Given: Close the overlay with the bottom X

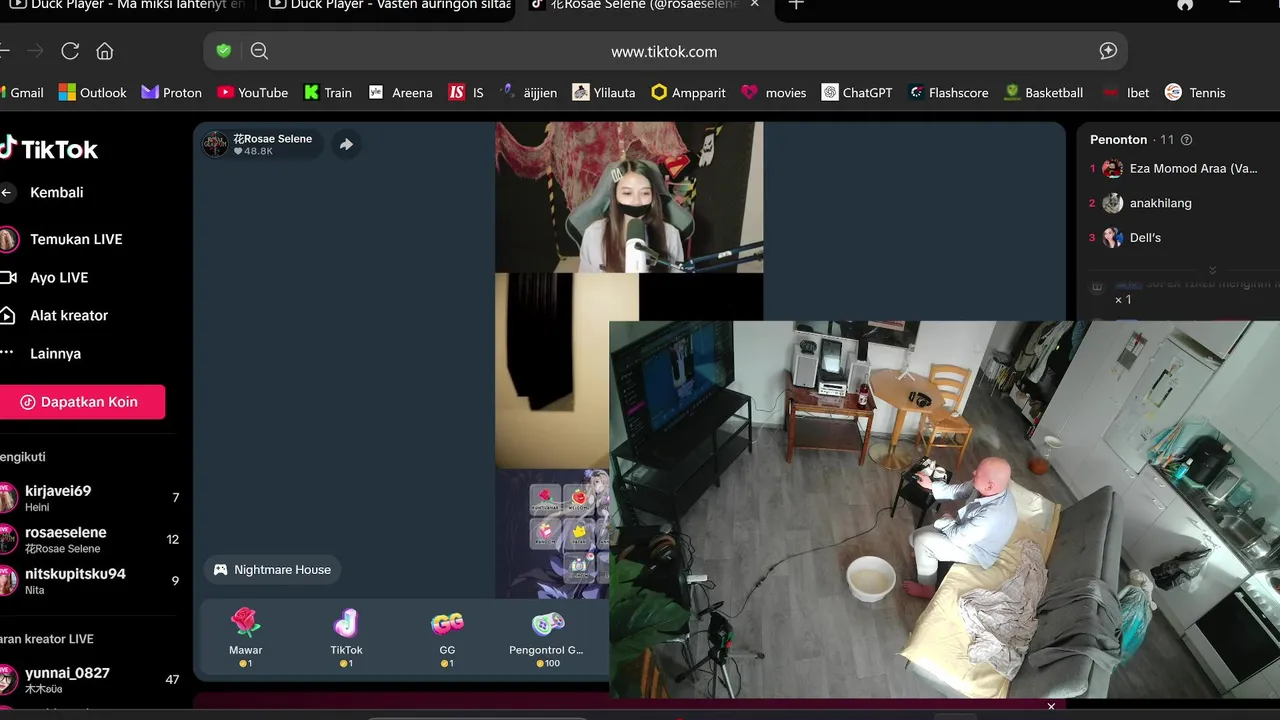Looking at the screenshot, I should tap(1051, 707).
